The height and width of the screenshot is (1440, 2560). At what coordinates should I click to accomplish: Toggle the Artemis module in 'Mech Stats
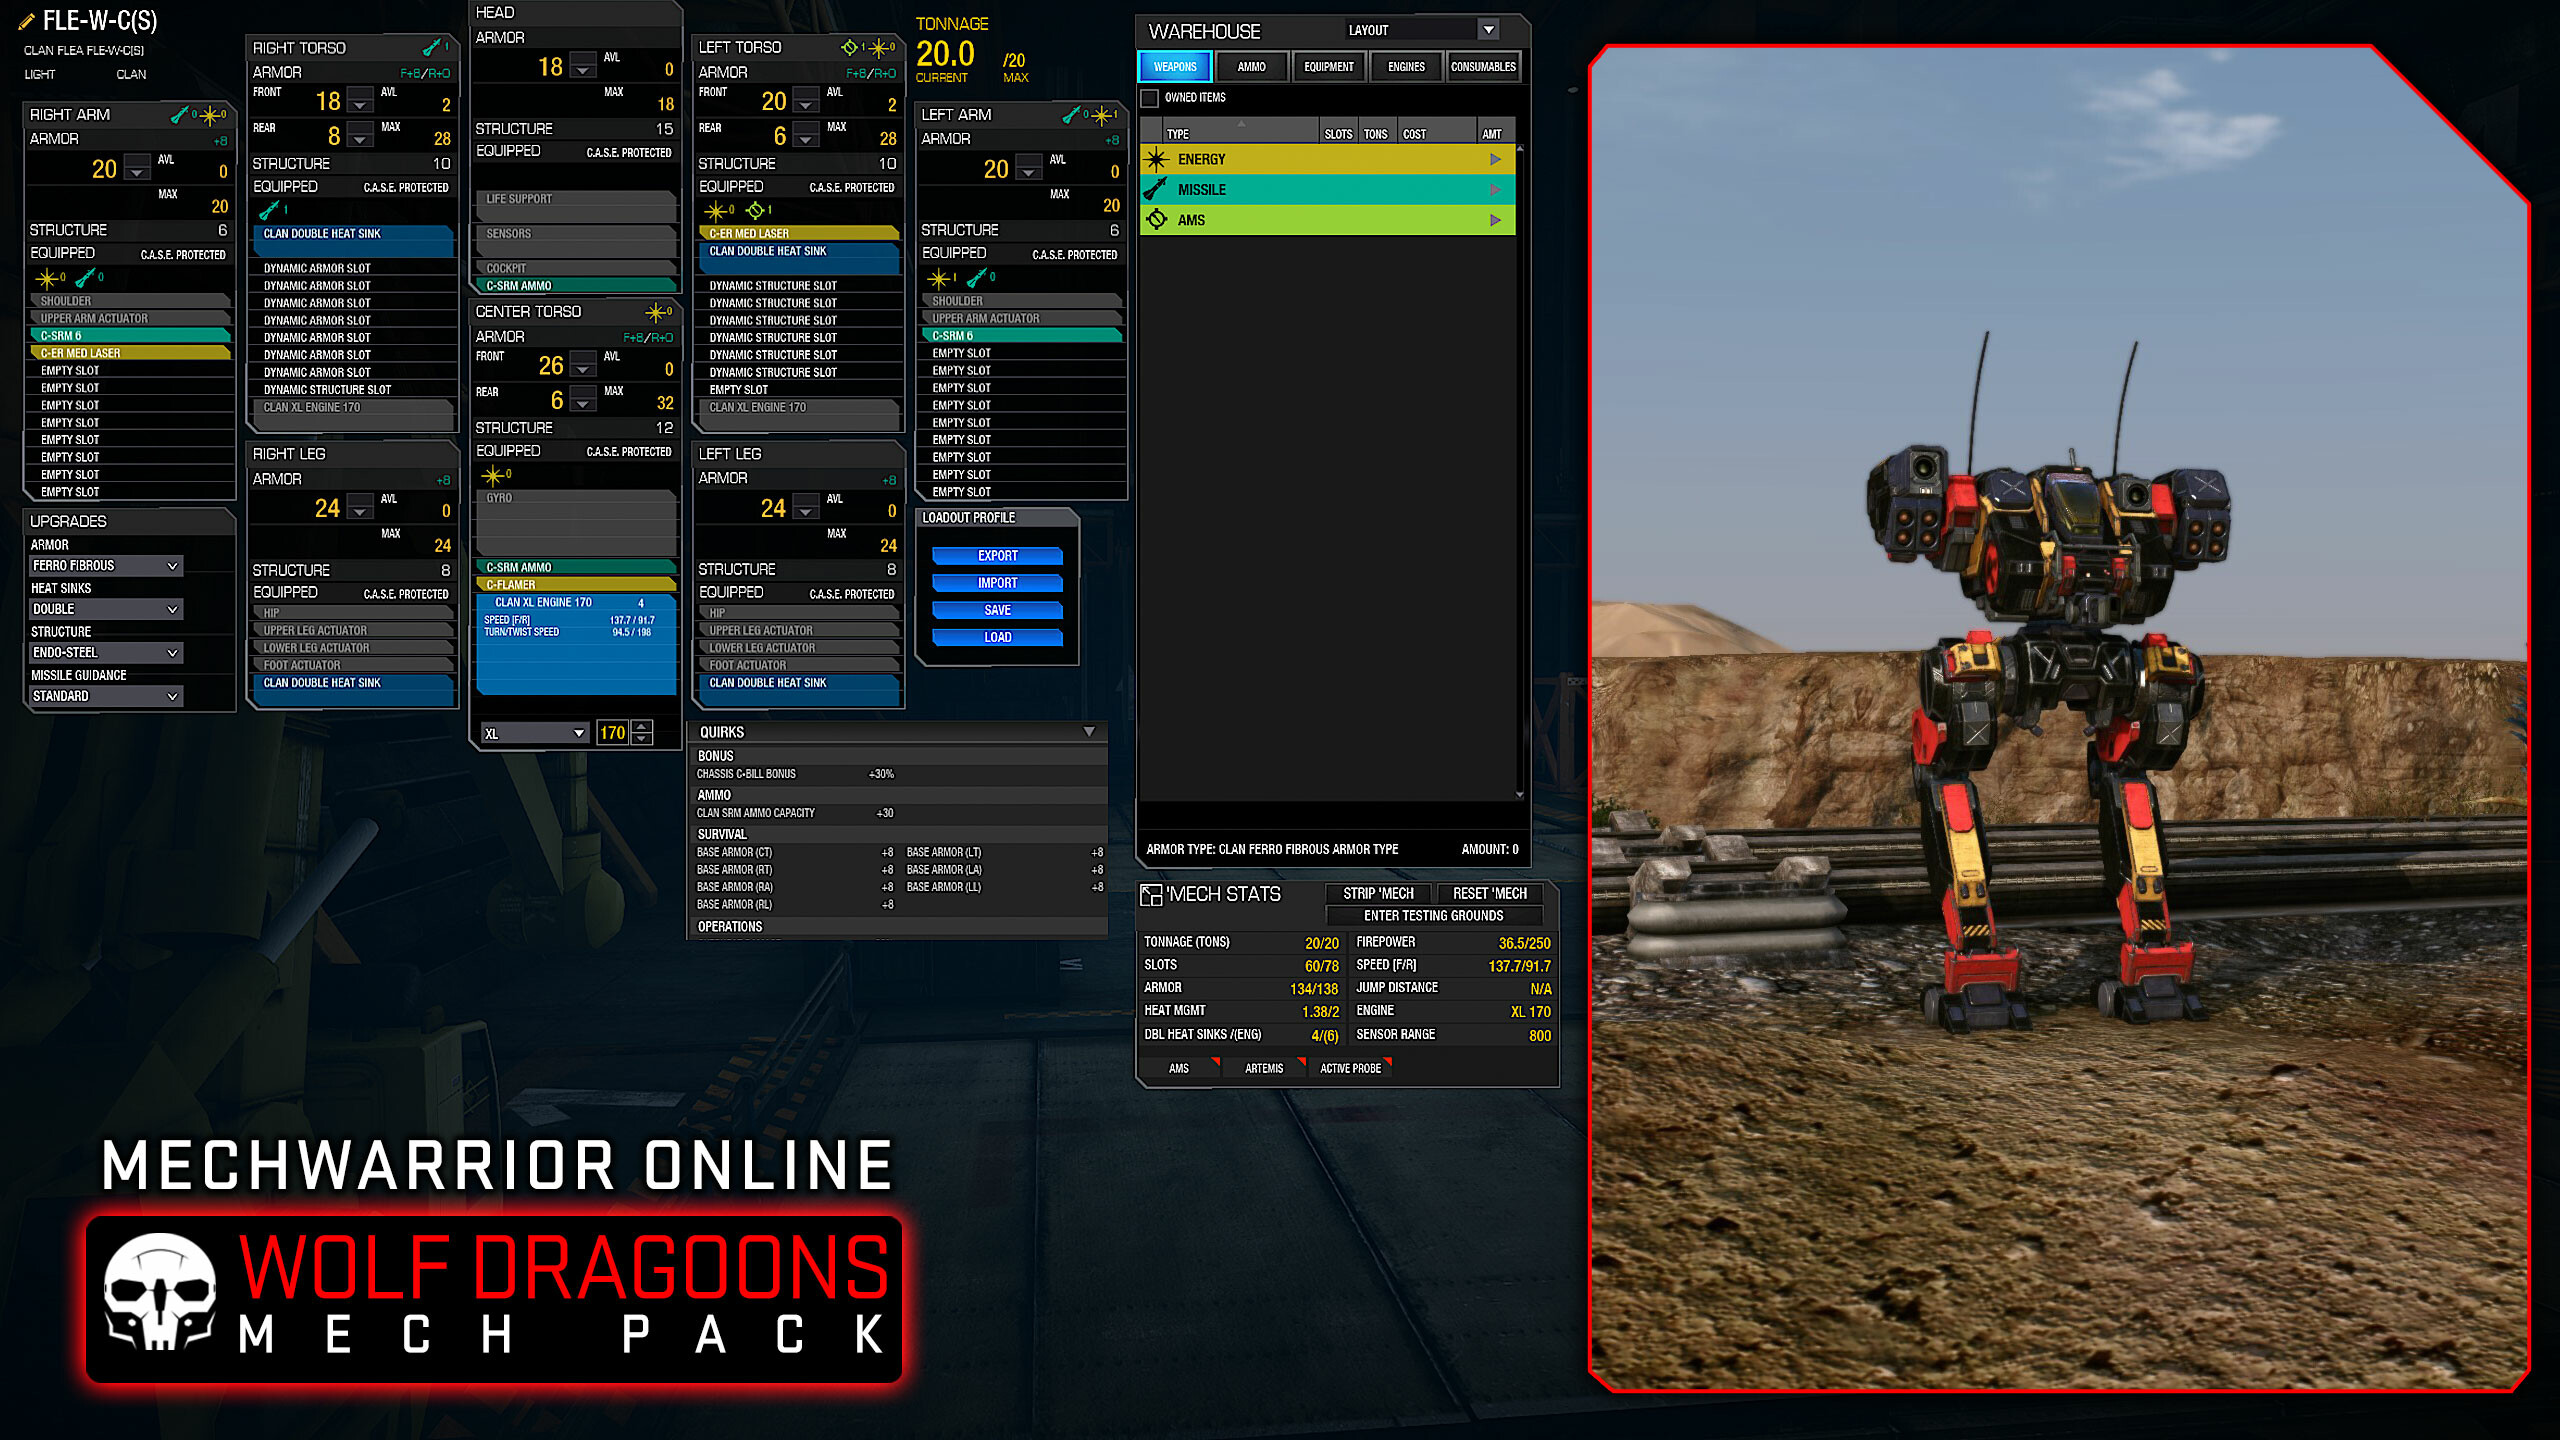(x=1263, y=1068)
